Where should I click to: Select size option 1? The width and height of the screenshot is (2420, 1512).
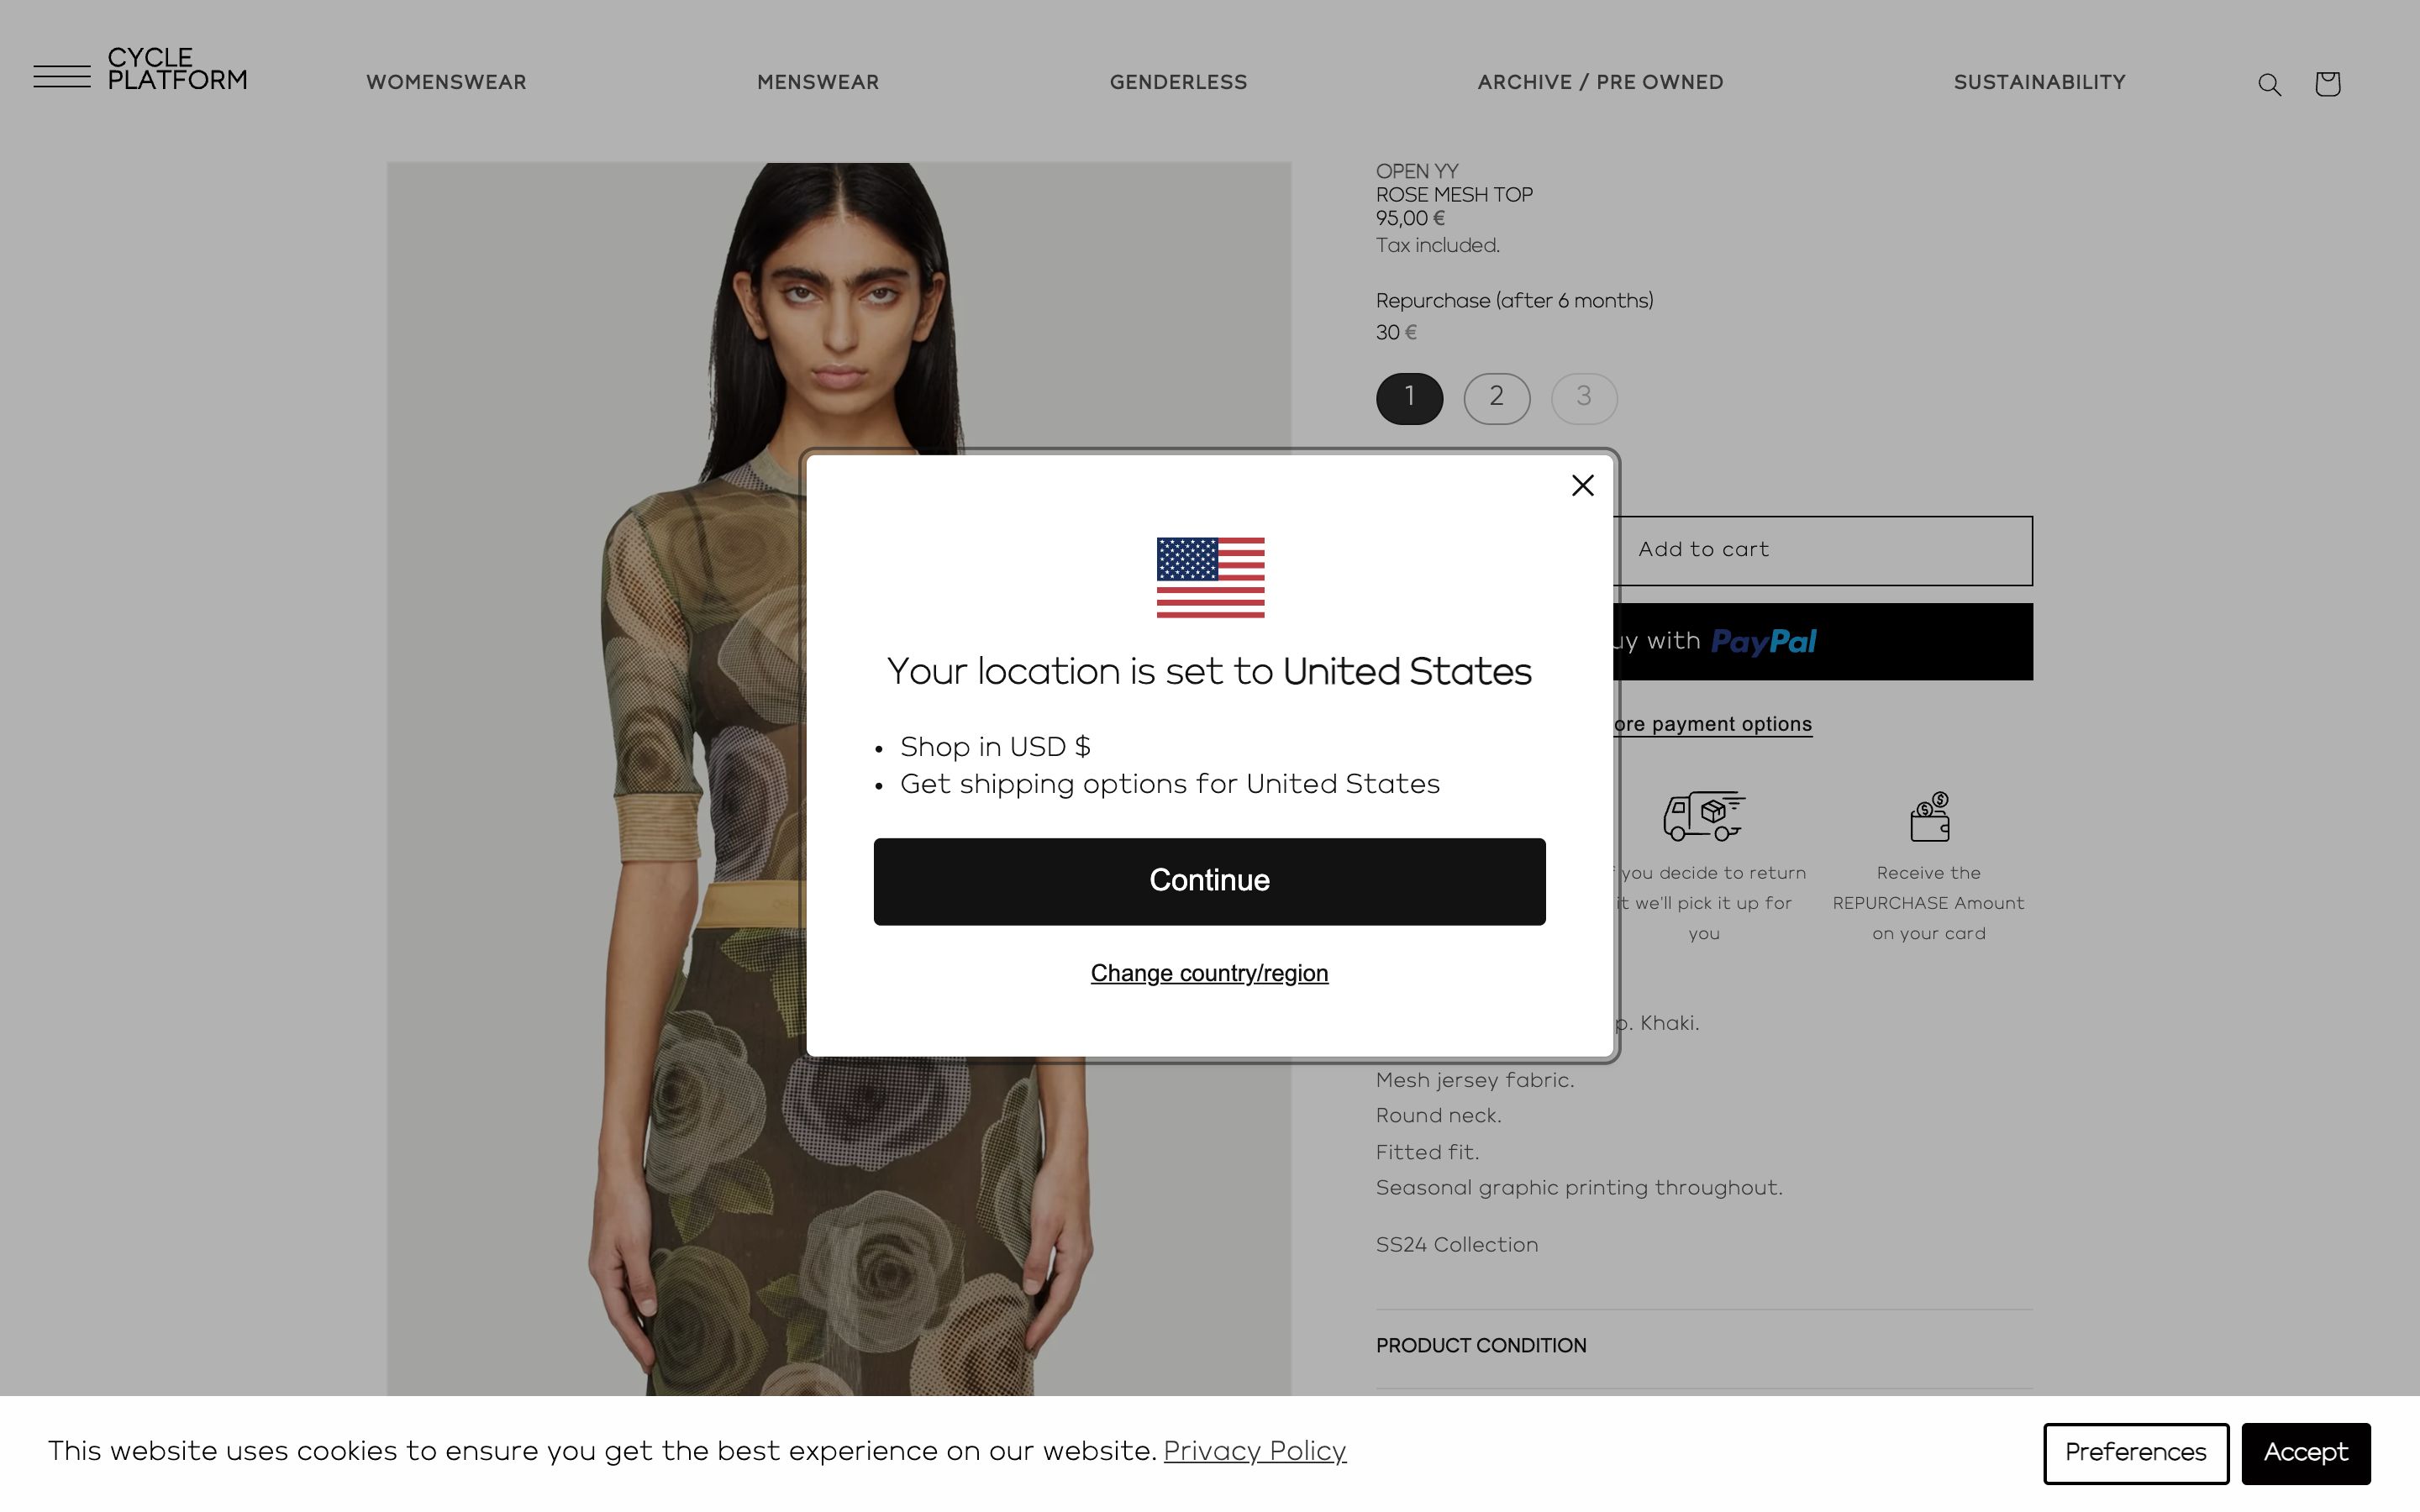click(1409, 398)
